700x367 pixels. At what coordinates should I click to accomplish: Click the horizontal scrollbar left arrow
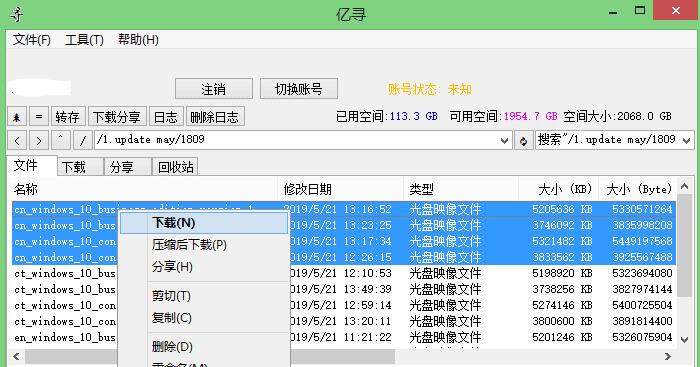point(17,356)
